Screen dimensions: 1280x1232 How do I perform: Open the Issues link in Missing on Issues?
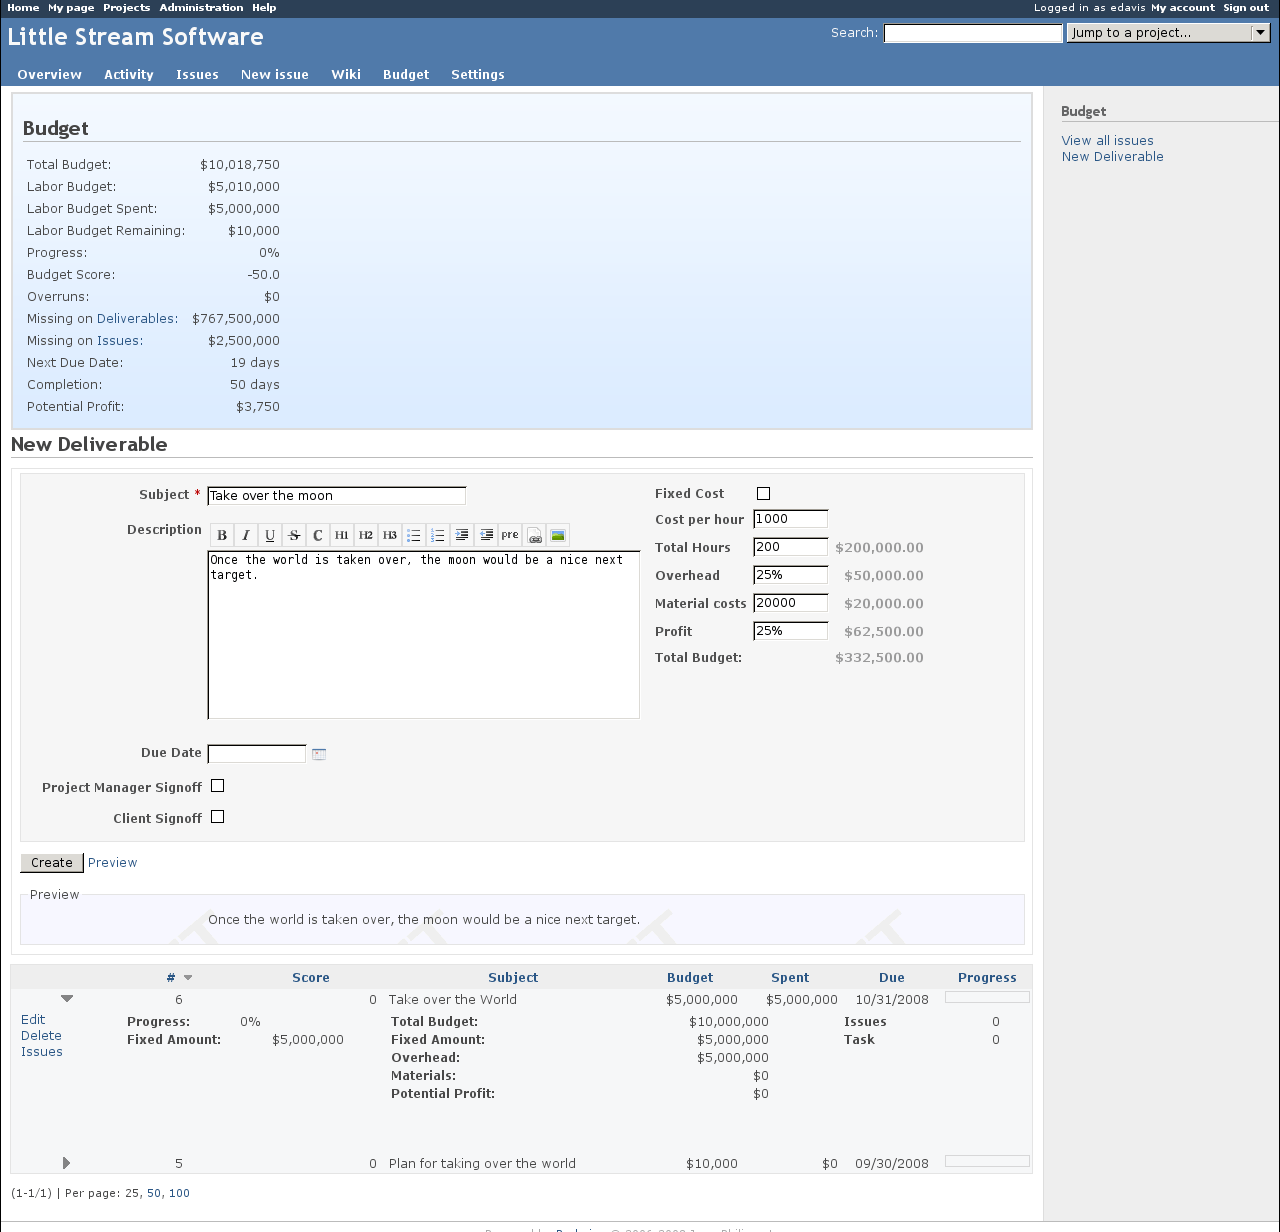tap(118, 341)
